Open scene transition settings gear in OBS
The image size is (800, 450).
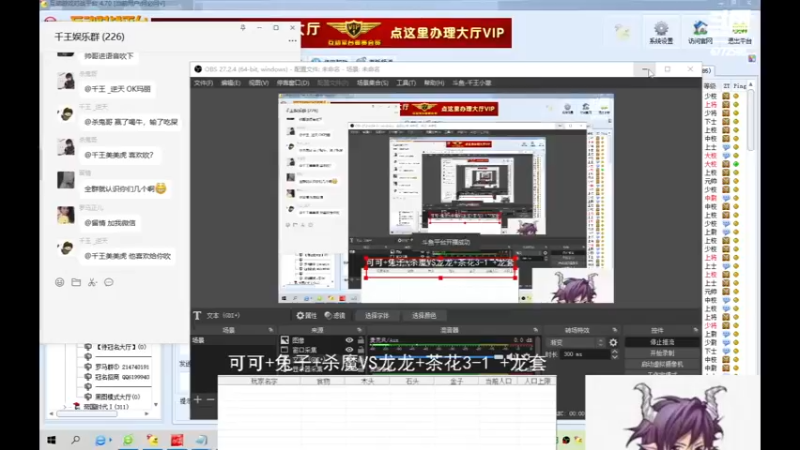click(x=613, y=342)
